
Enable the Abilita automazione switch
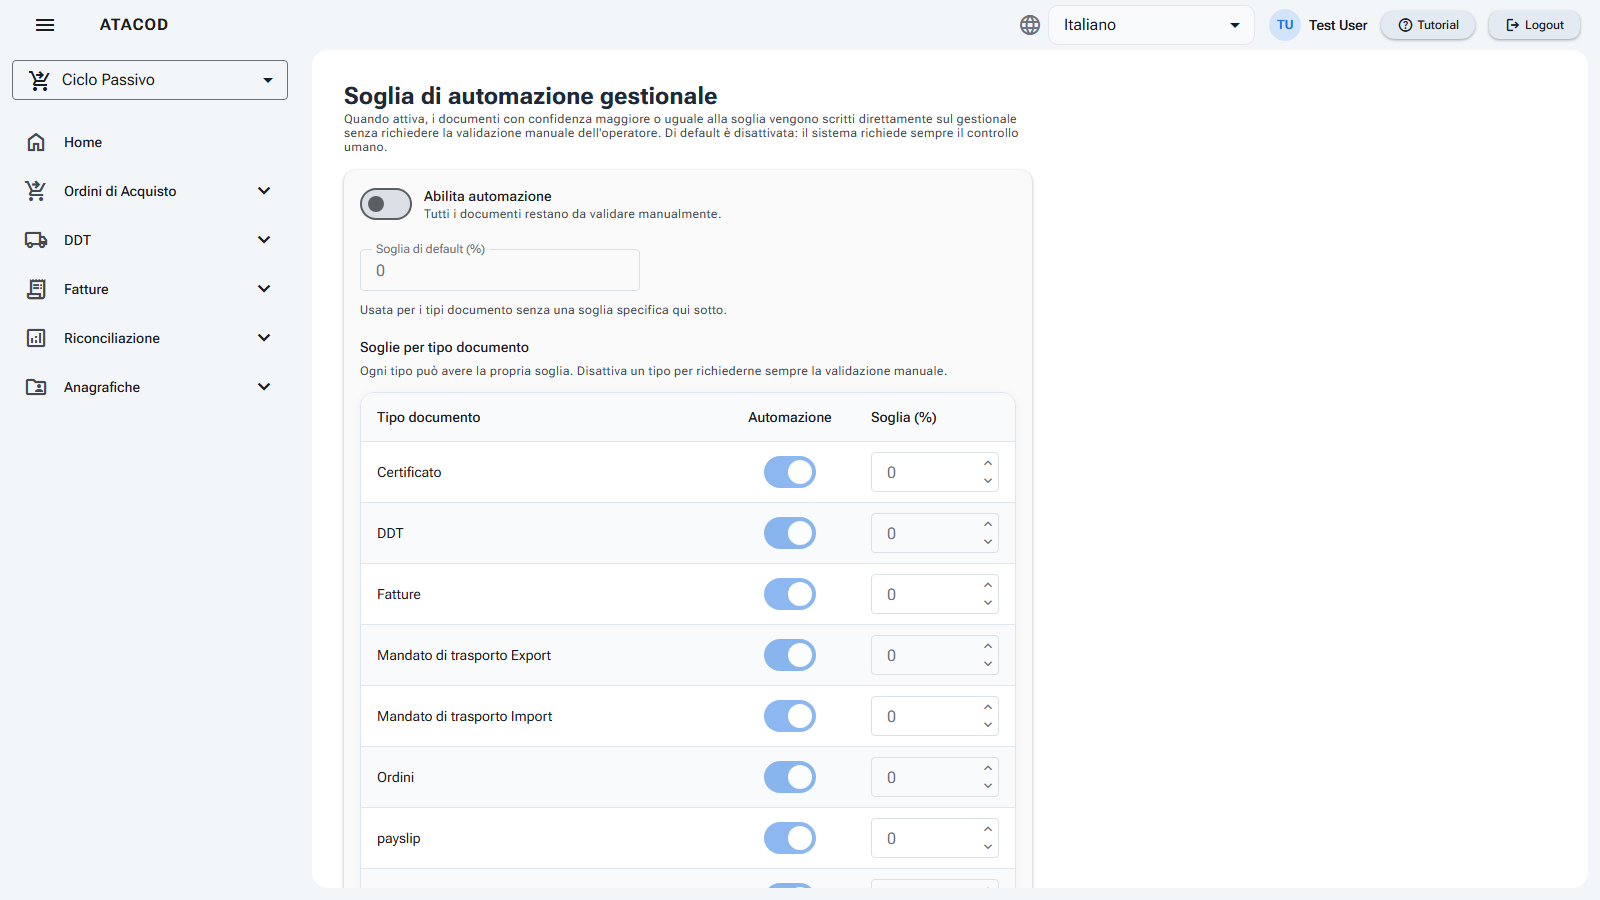click(386, 204)
